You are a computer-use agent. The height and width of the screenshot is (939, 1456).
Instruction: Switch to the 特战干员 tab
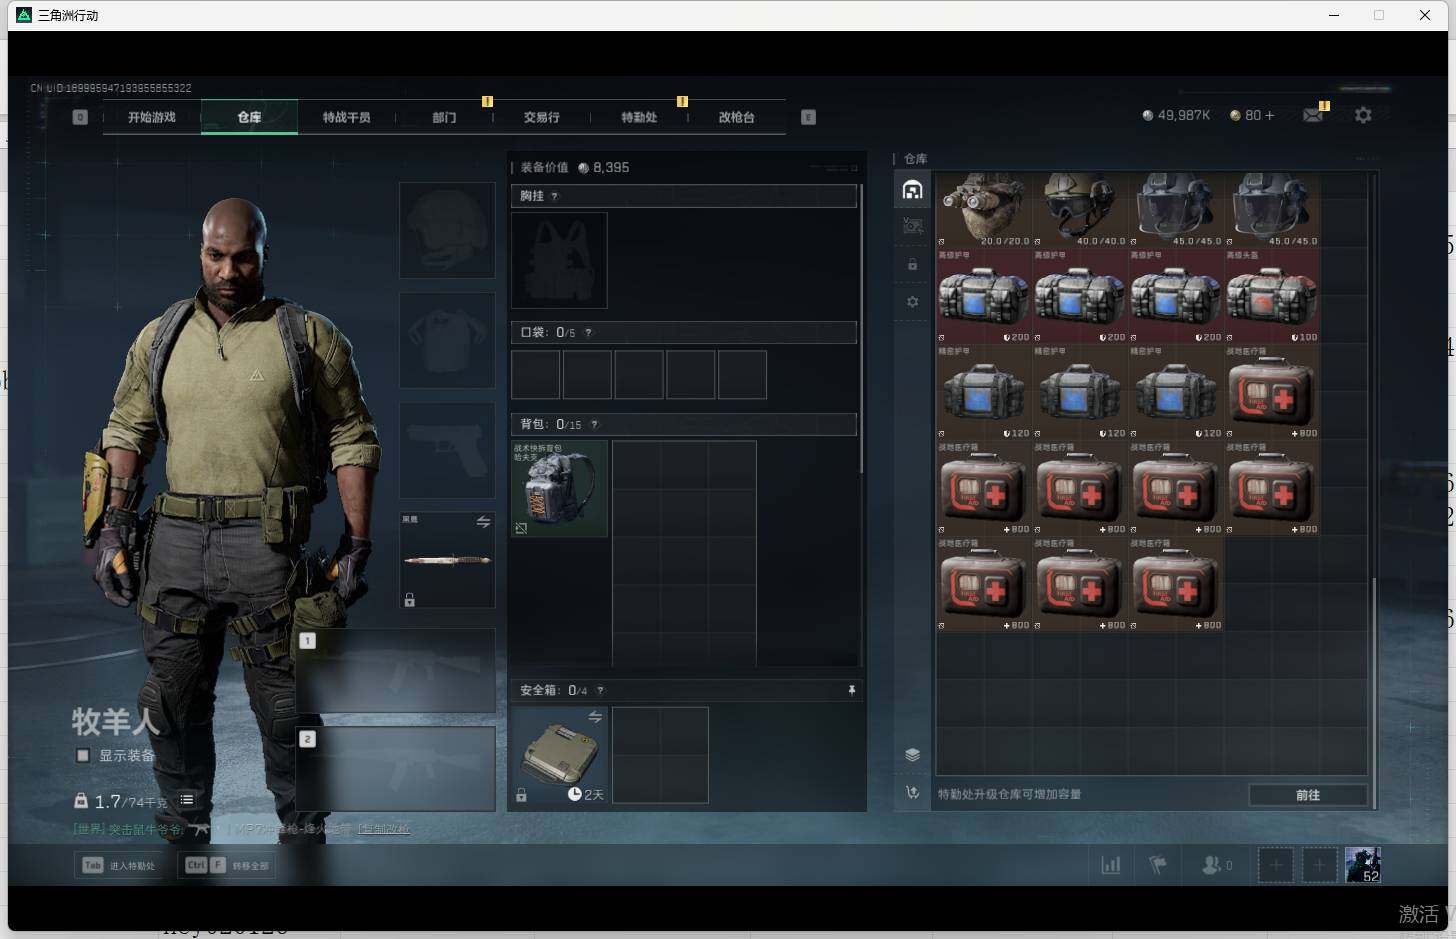coord(346,117)
